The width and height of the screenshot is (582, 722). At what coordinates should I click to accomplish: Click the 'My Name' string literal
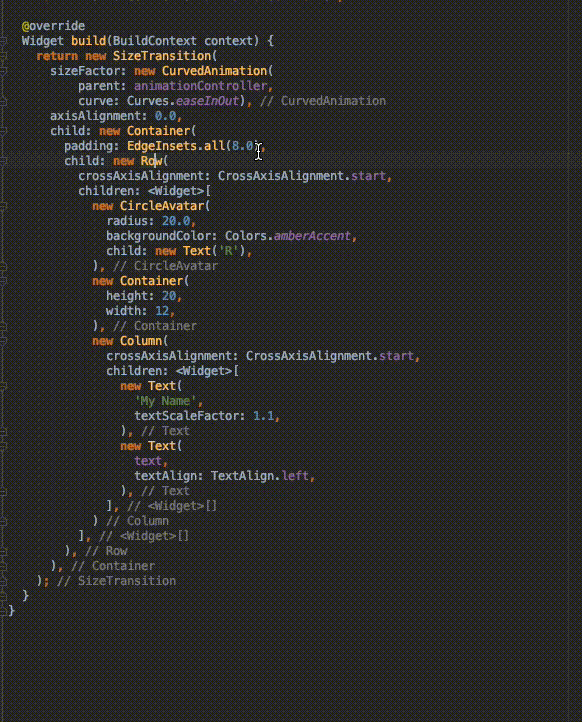coord(165,401)
